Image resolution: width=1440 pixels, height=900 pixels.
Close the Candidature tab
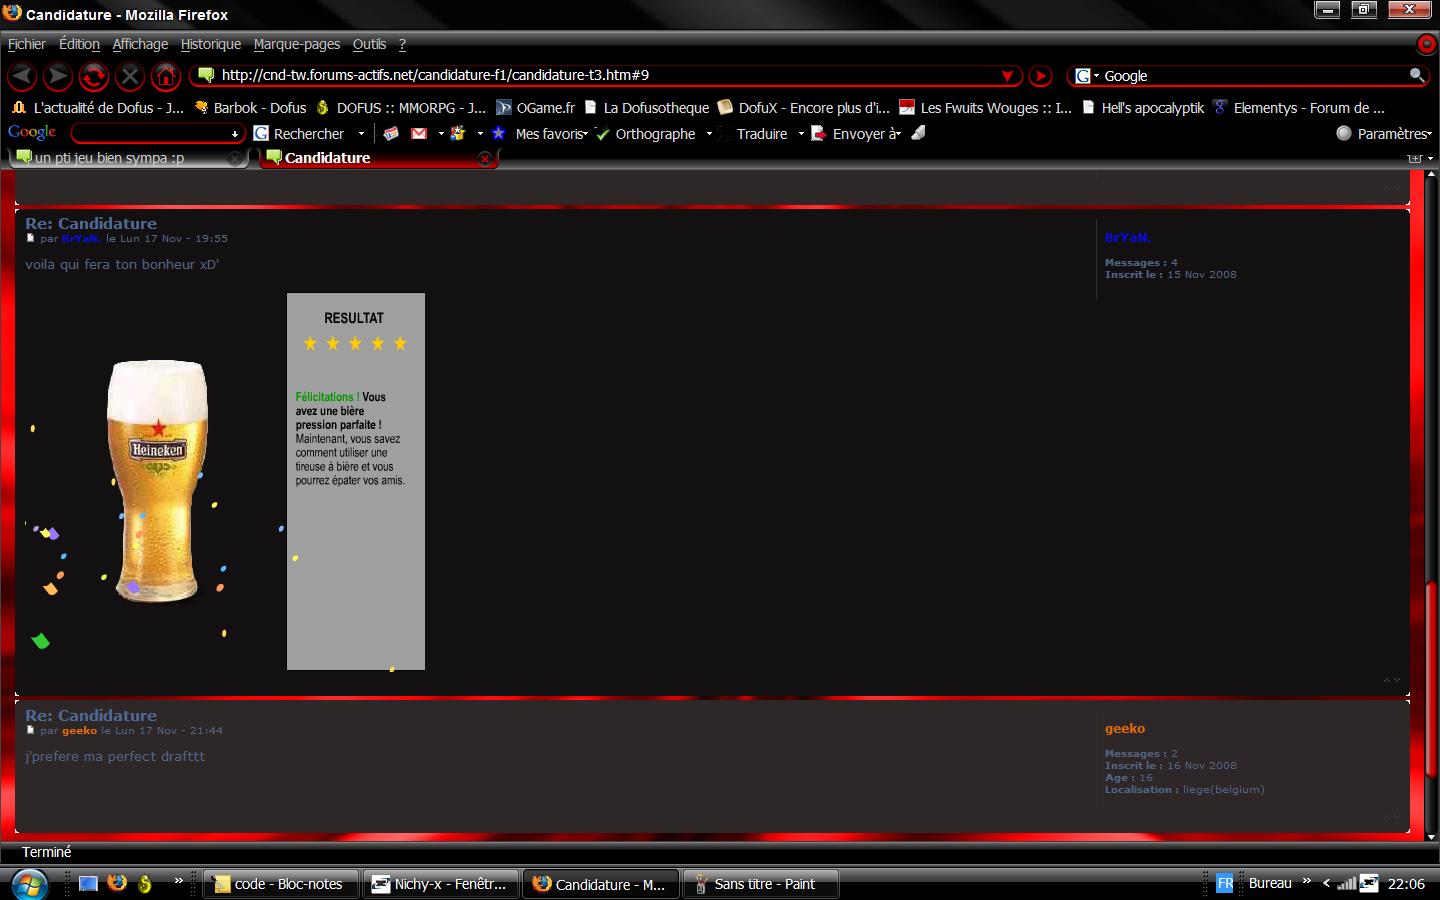click(485, 158)
